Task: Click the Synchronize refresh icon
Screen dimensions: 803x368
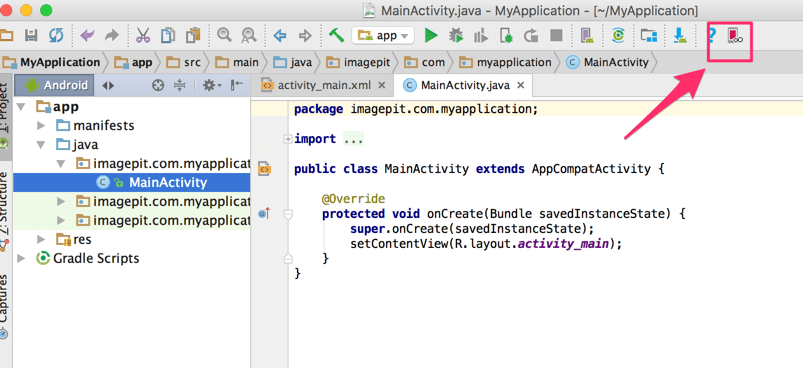Action: coord(56,35)
